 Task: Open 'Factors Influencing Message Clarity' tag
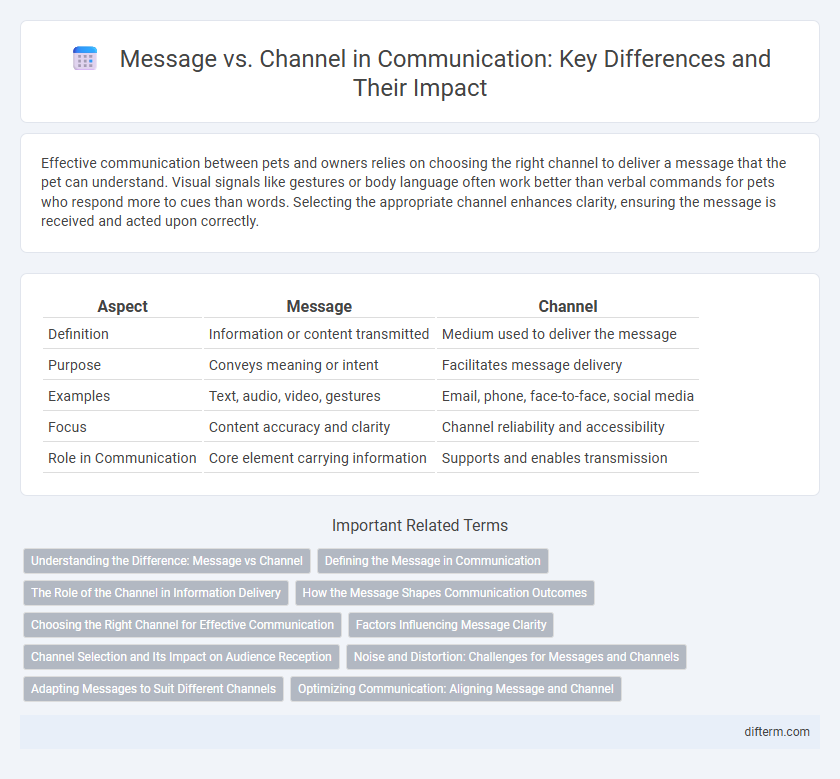pos(451,625)
